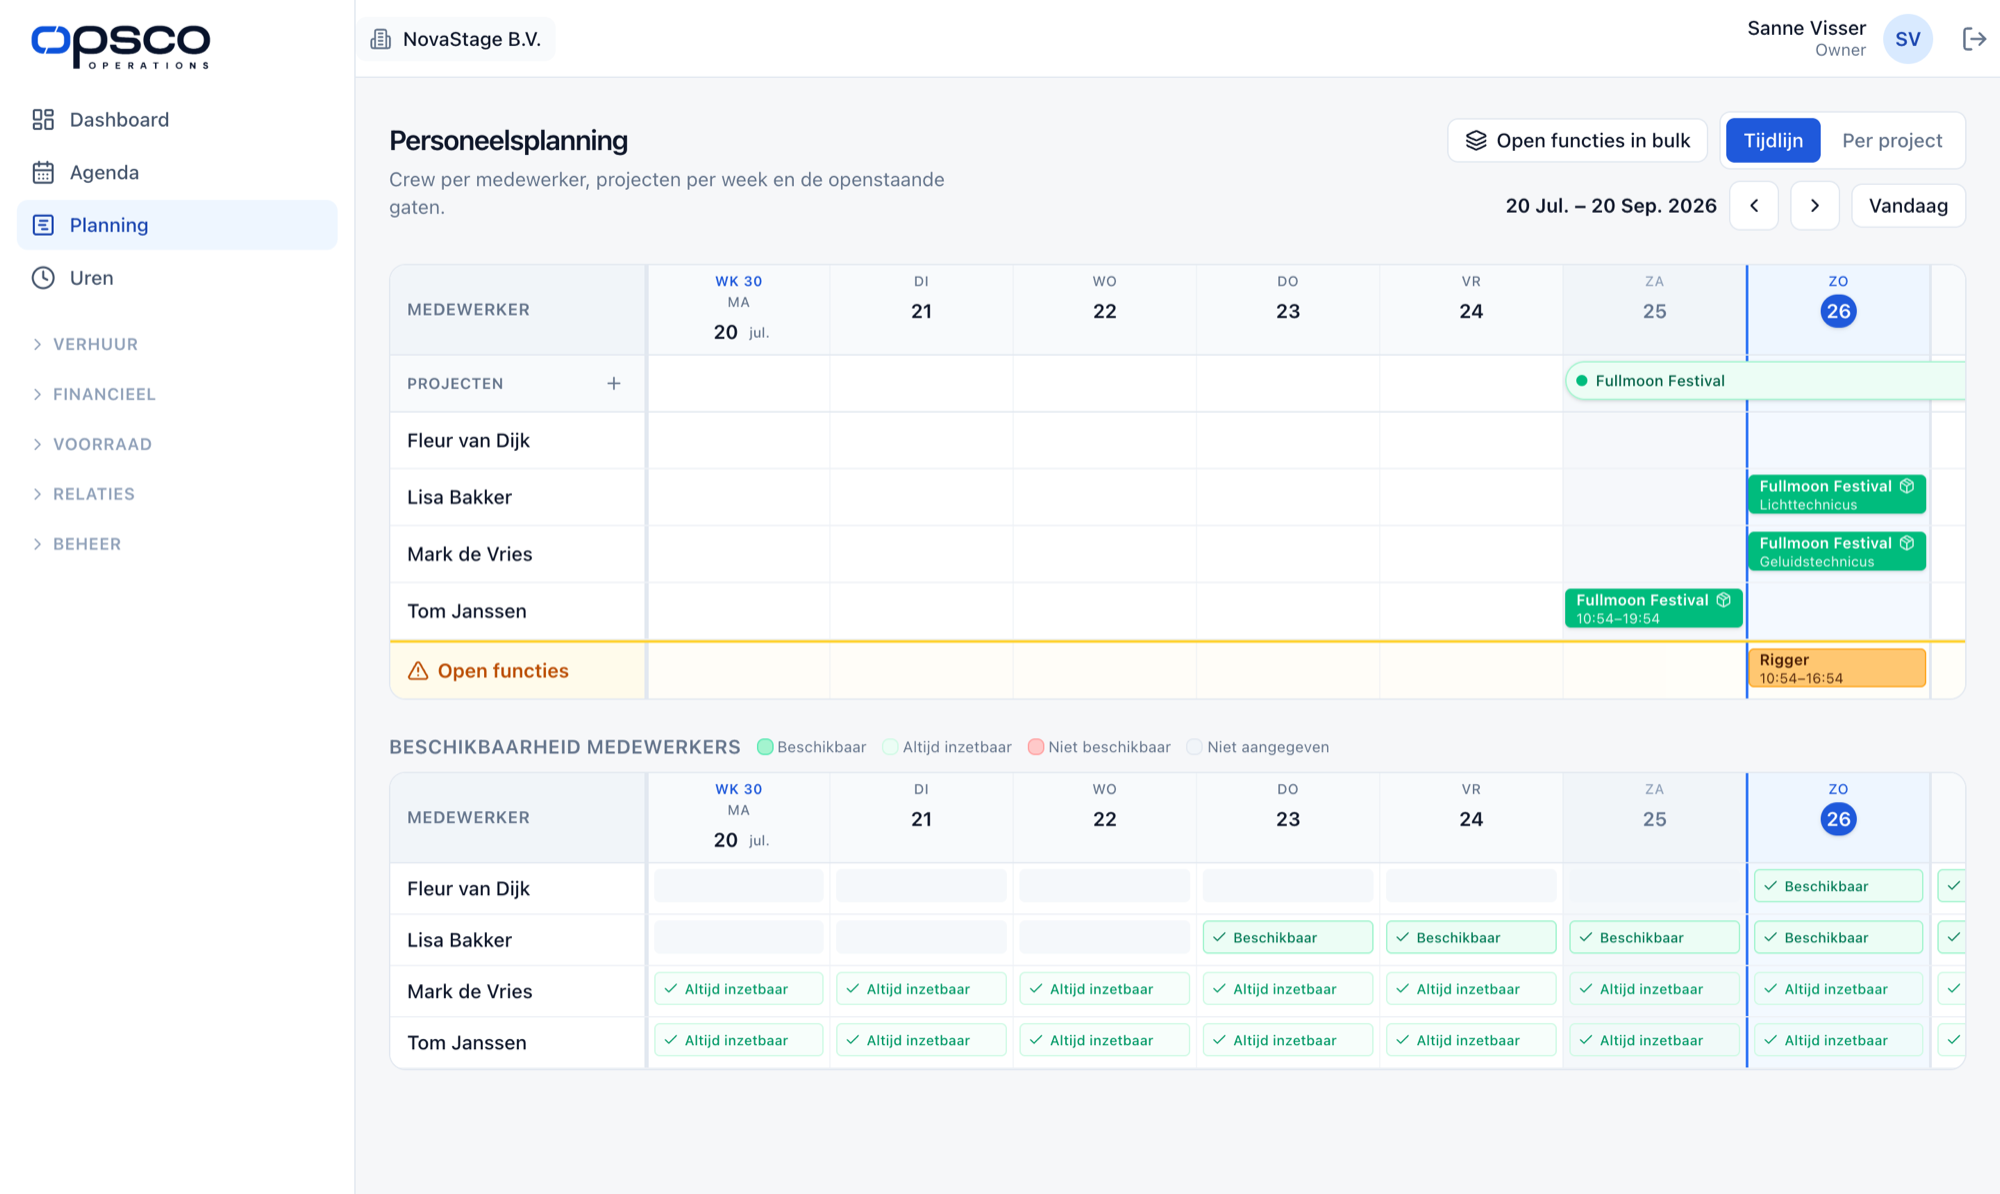Screen dimensions: 2000x1194
Task: Click the warning triangle icon at Open functies
Action: tap(418, 671)
